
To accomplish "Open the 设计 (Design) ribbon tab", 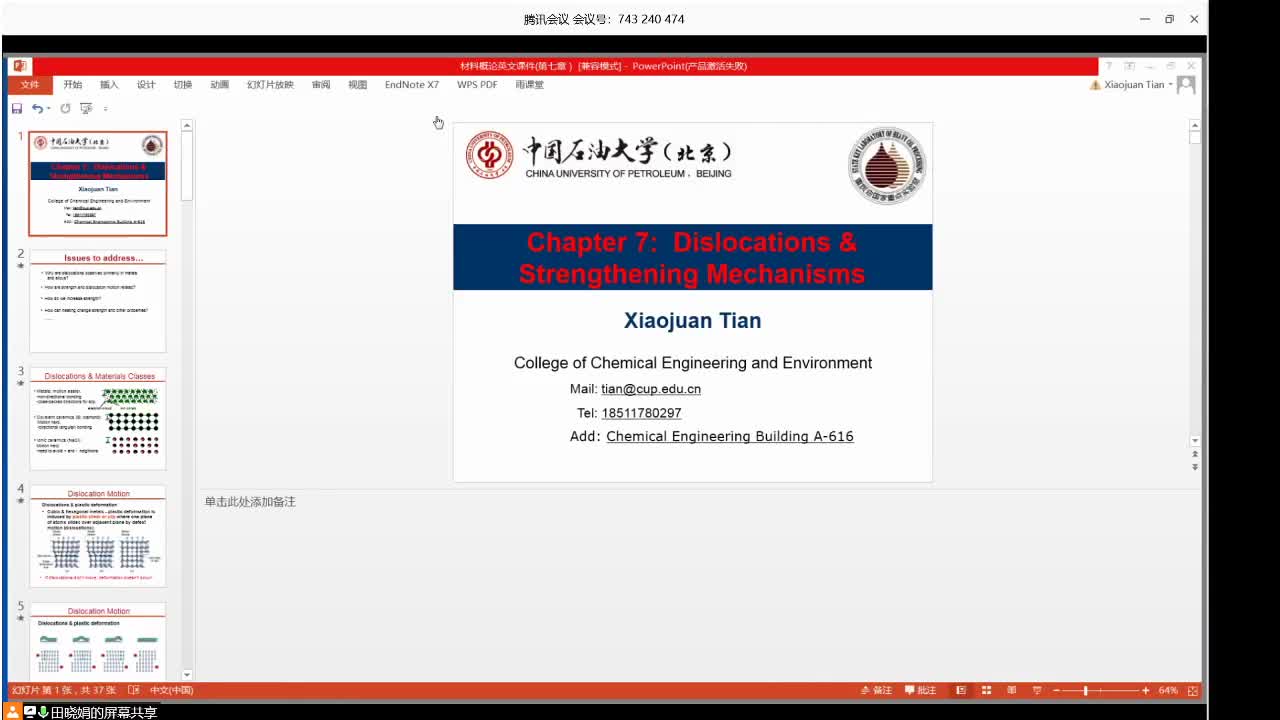I will [146, 85].
